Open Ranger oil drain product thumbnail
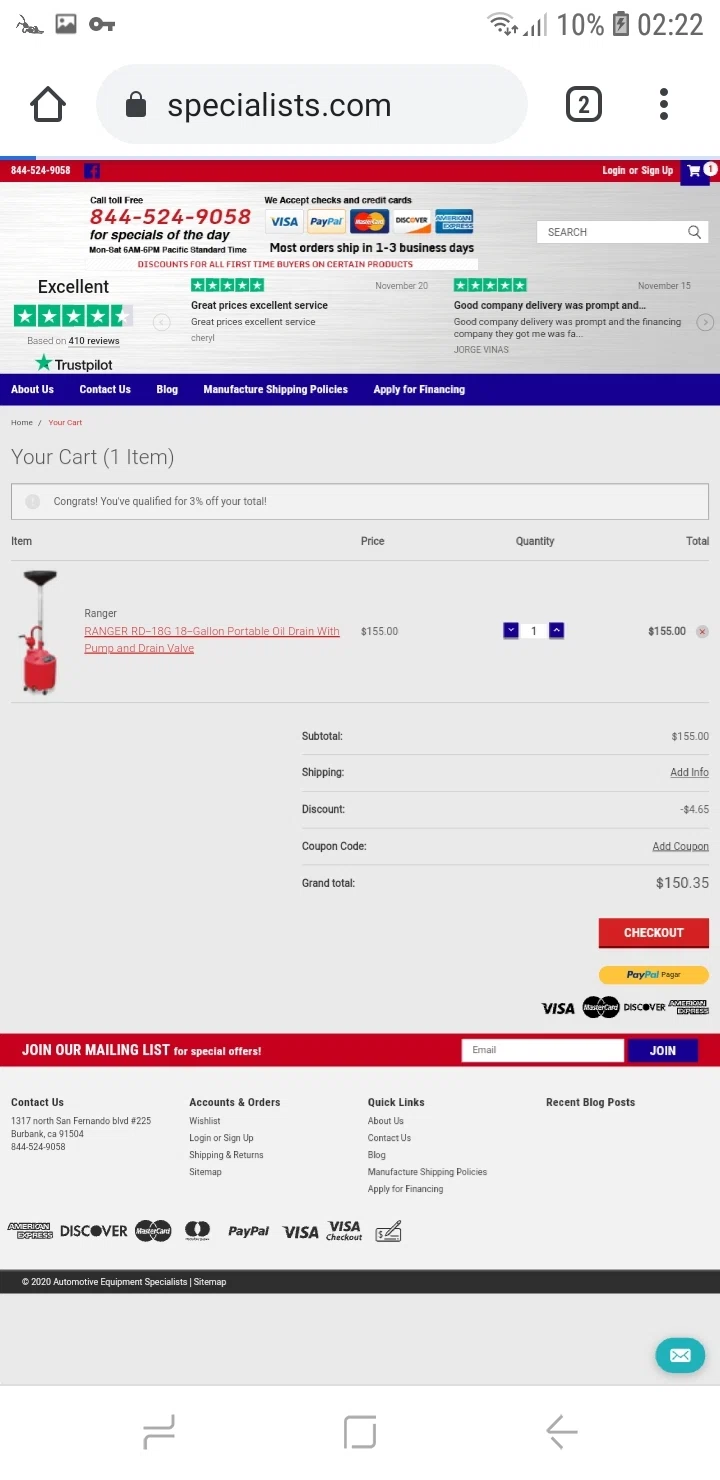Viewport: 720px width, 1480px height. (x=39, y=631)
